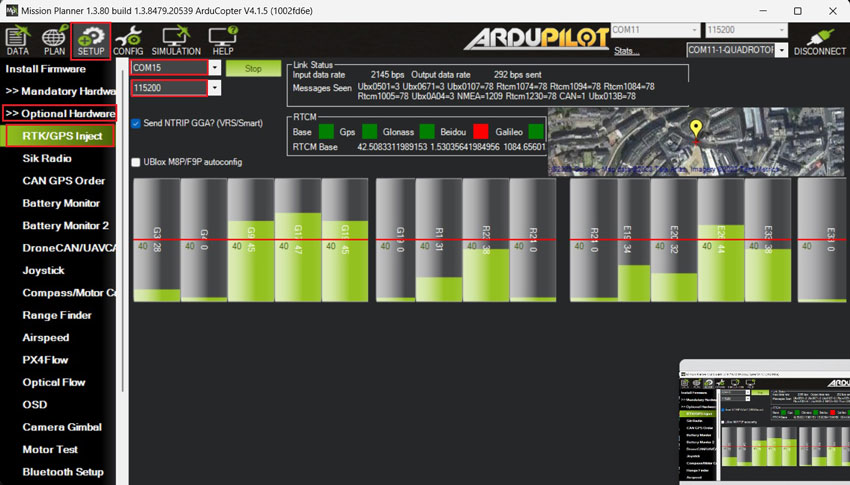Screen dimensions: 850x485
Task: Click the Glonass green indicator
Action: tap(427, 132)
